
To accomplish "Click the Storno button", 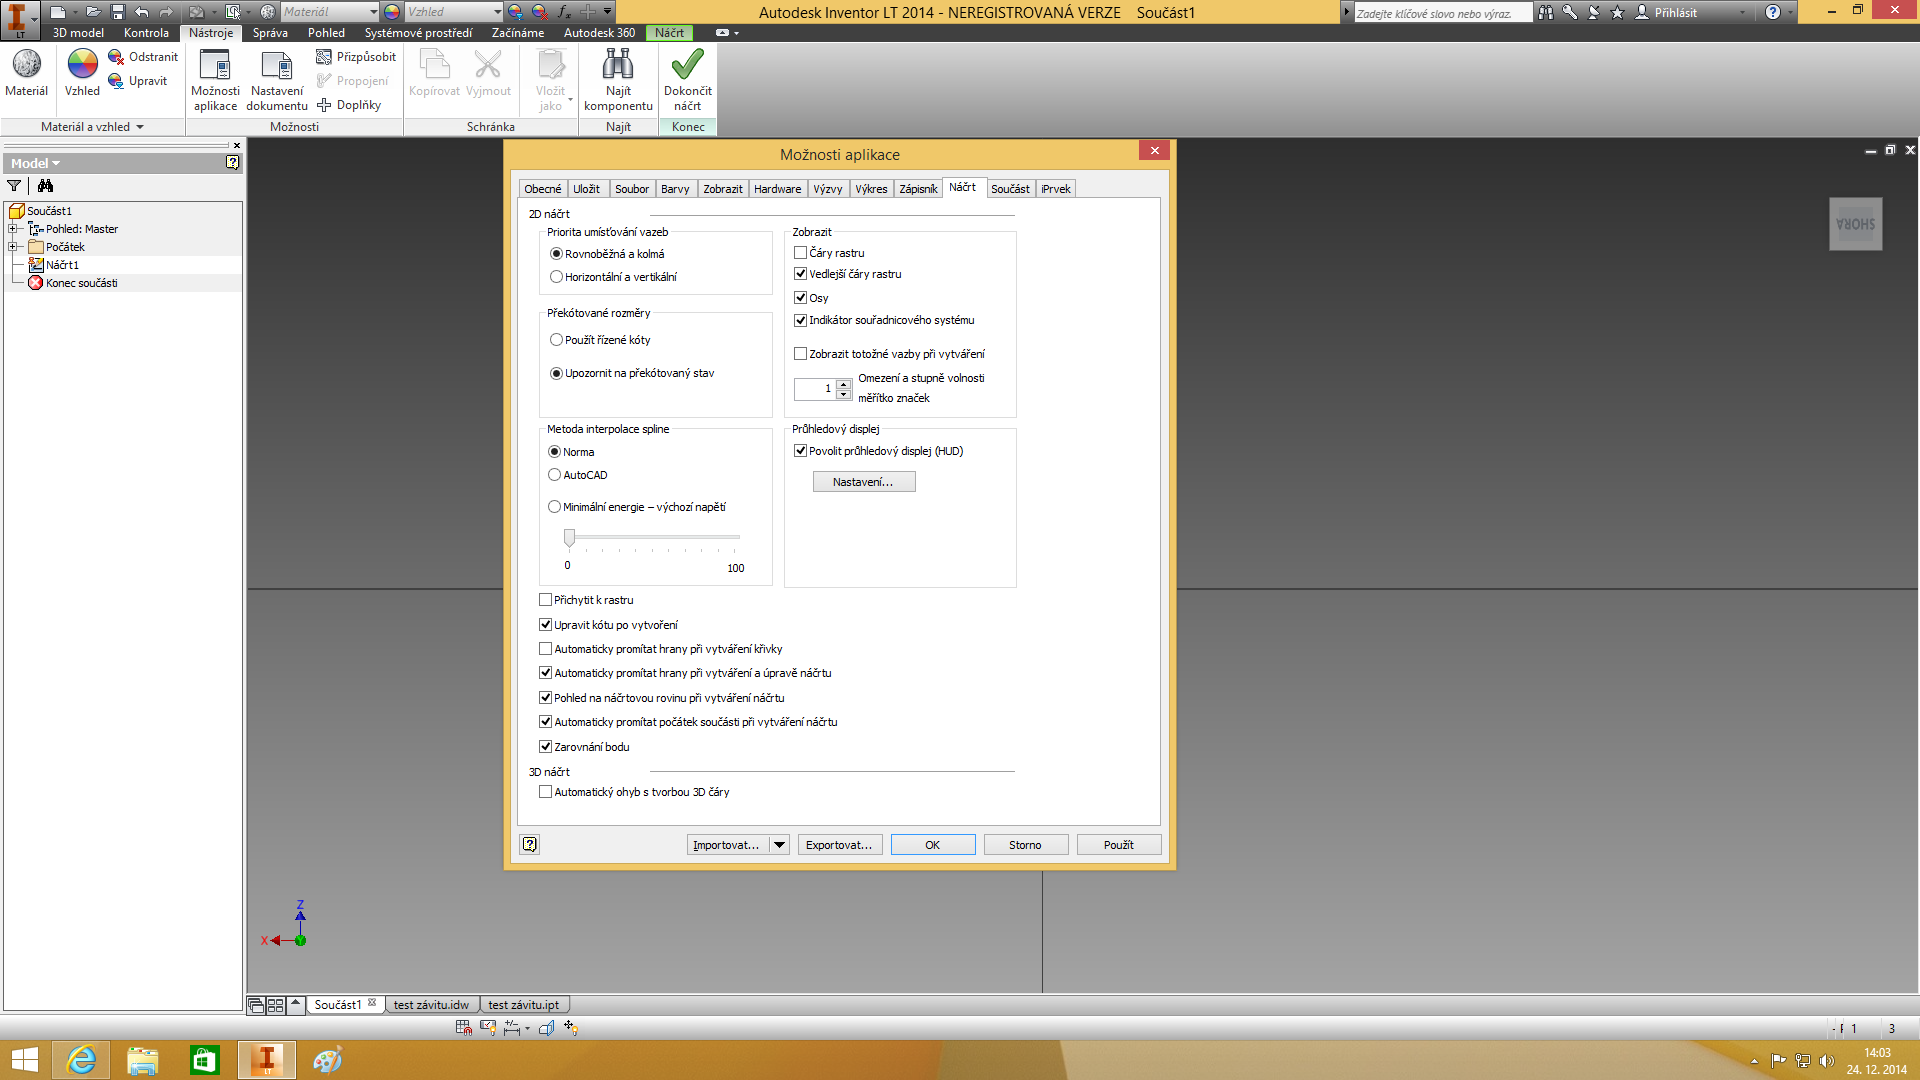I will 1025,845.
